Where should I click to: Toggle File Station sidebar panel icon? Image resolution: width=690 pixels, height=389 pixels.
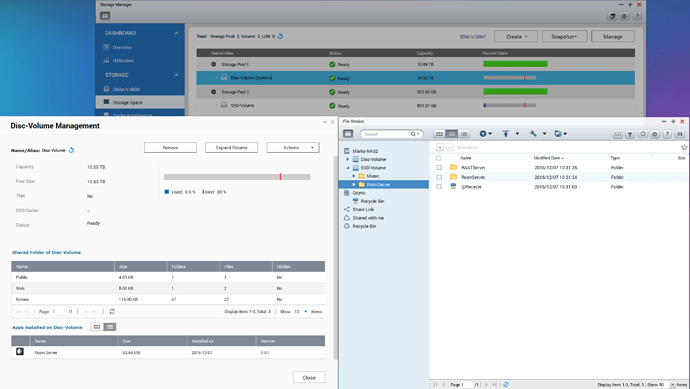(348, 134)
